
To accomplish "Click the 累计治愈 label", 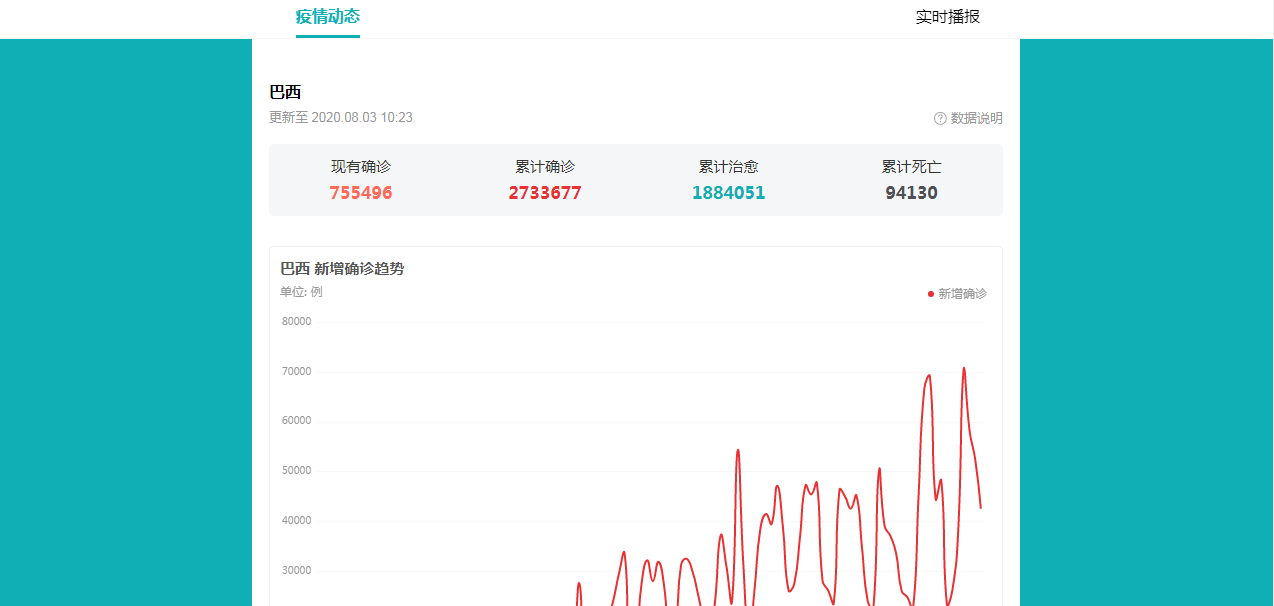I will pyautogui.click(x=728, y=167).
